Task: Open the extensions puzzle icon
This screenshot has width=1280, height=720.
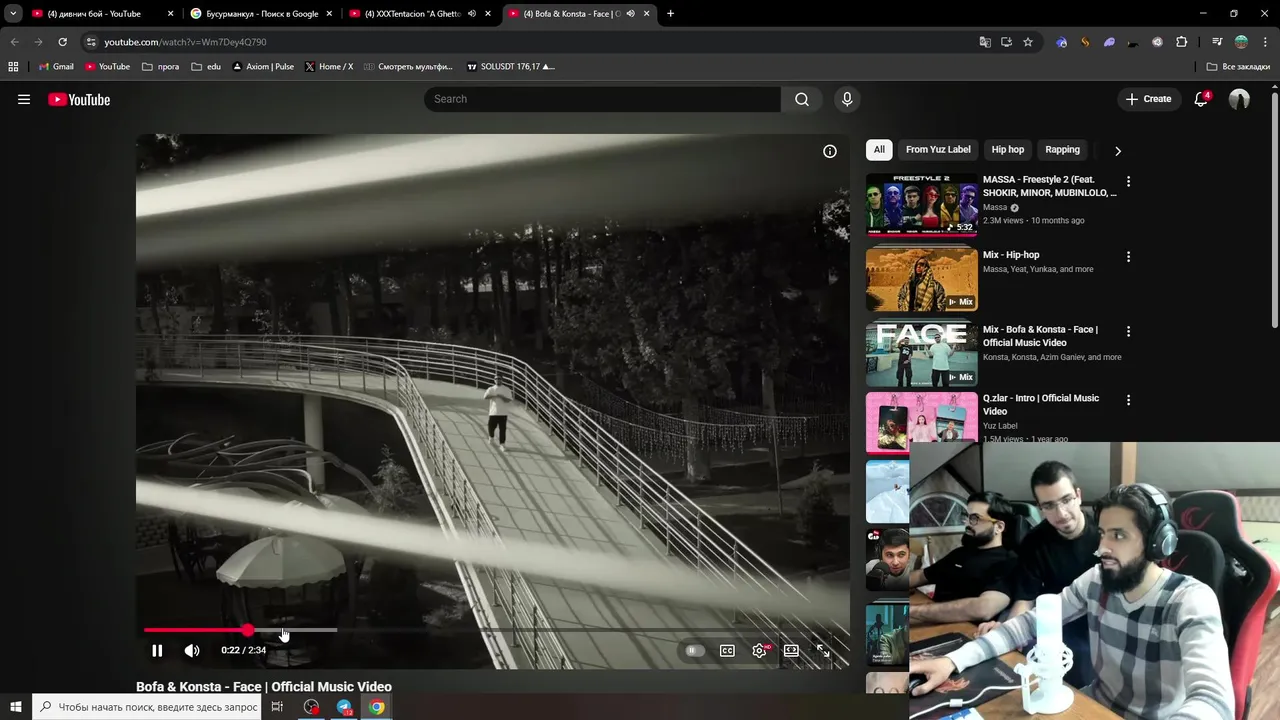Action: [x=1181, y=42]
